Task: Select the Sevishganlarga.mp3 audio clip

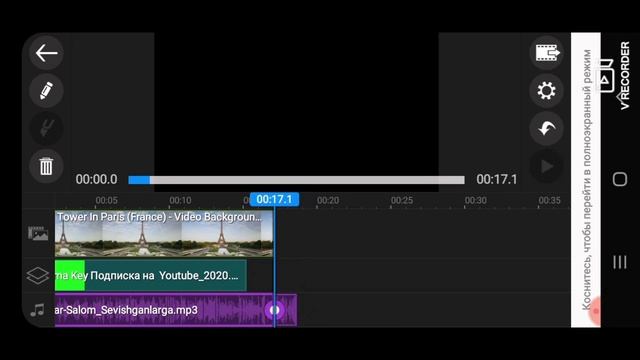Action: [176, 310]
